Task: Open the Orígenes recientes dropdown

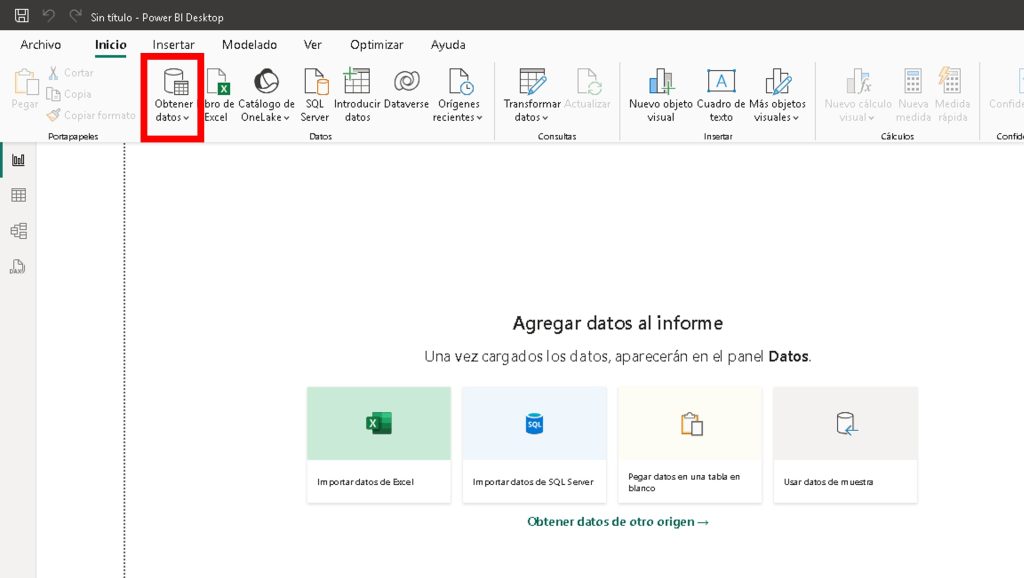Action: coord(458,117)
